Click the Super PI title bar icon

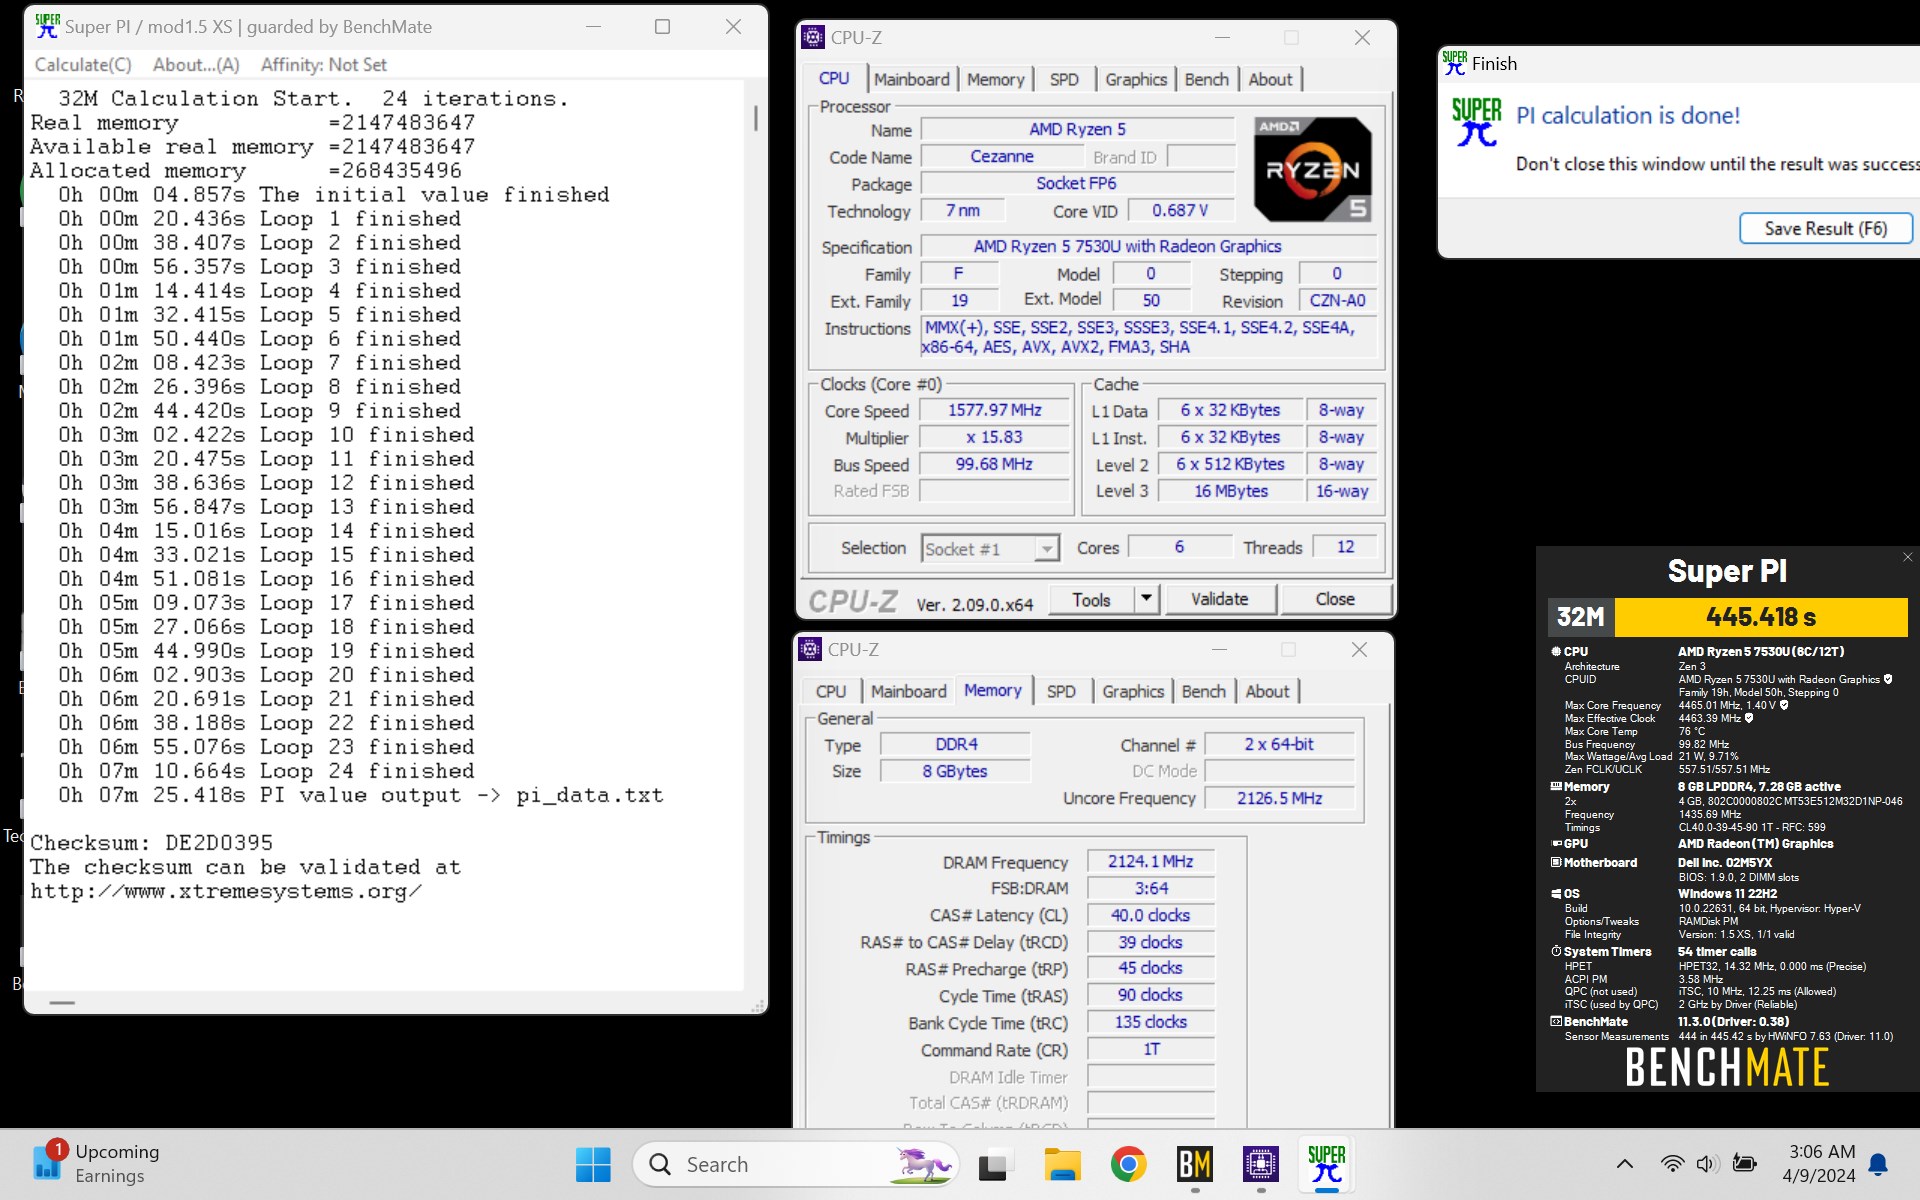click(47, 27)
